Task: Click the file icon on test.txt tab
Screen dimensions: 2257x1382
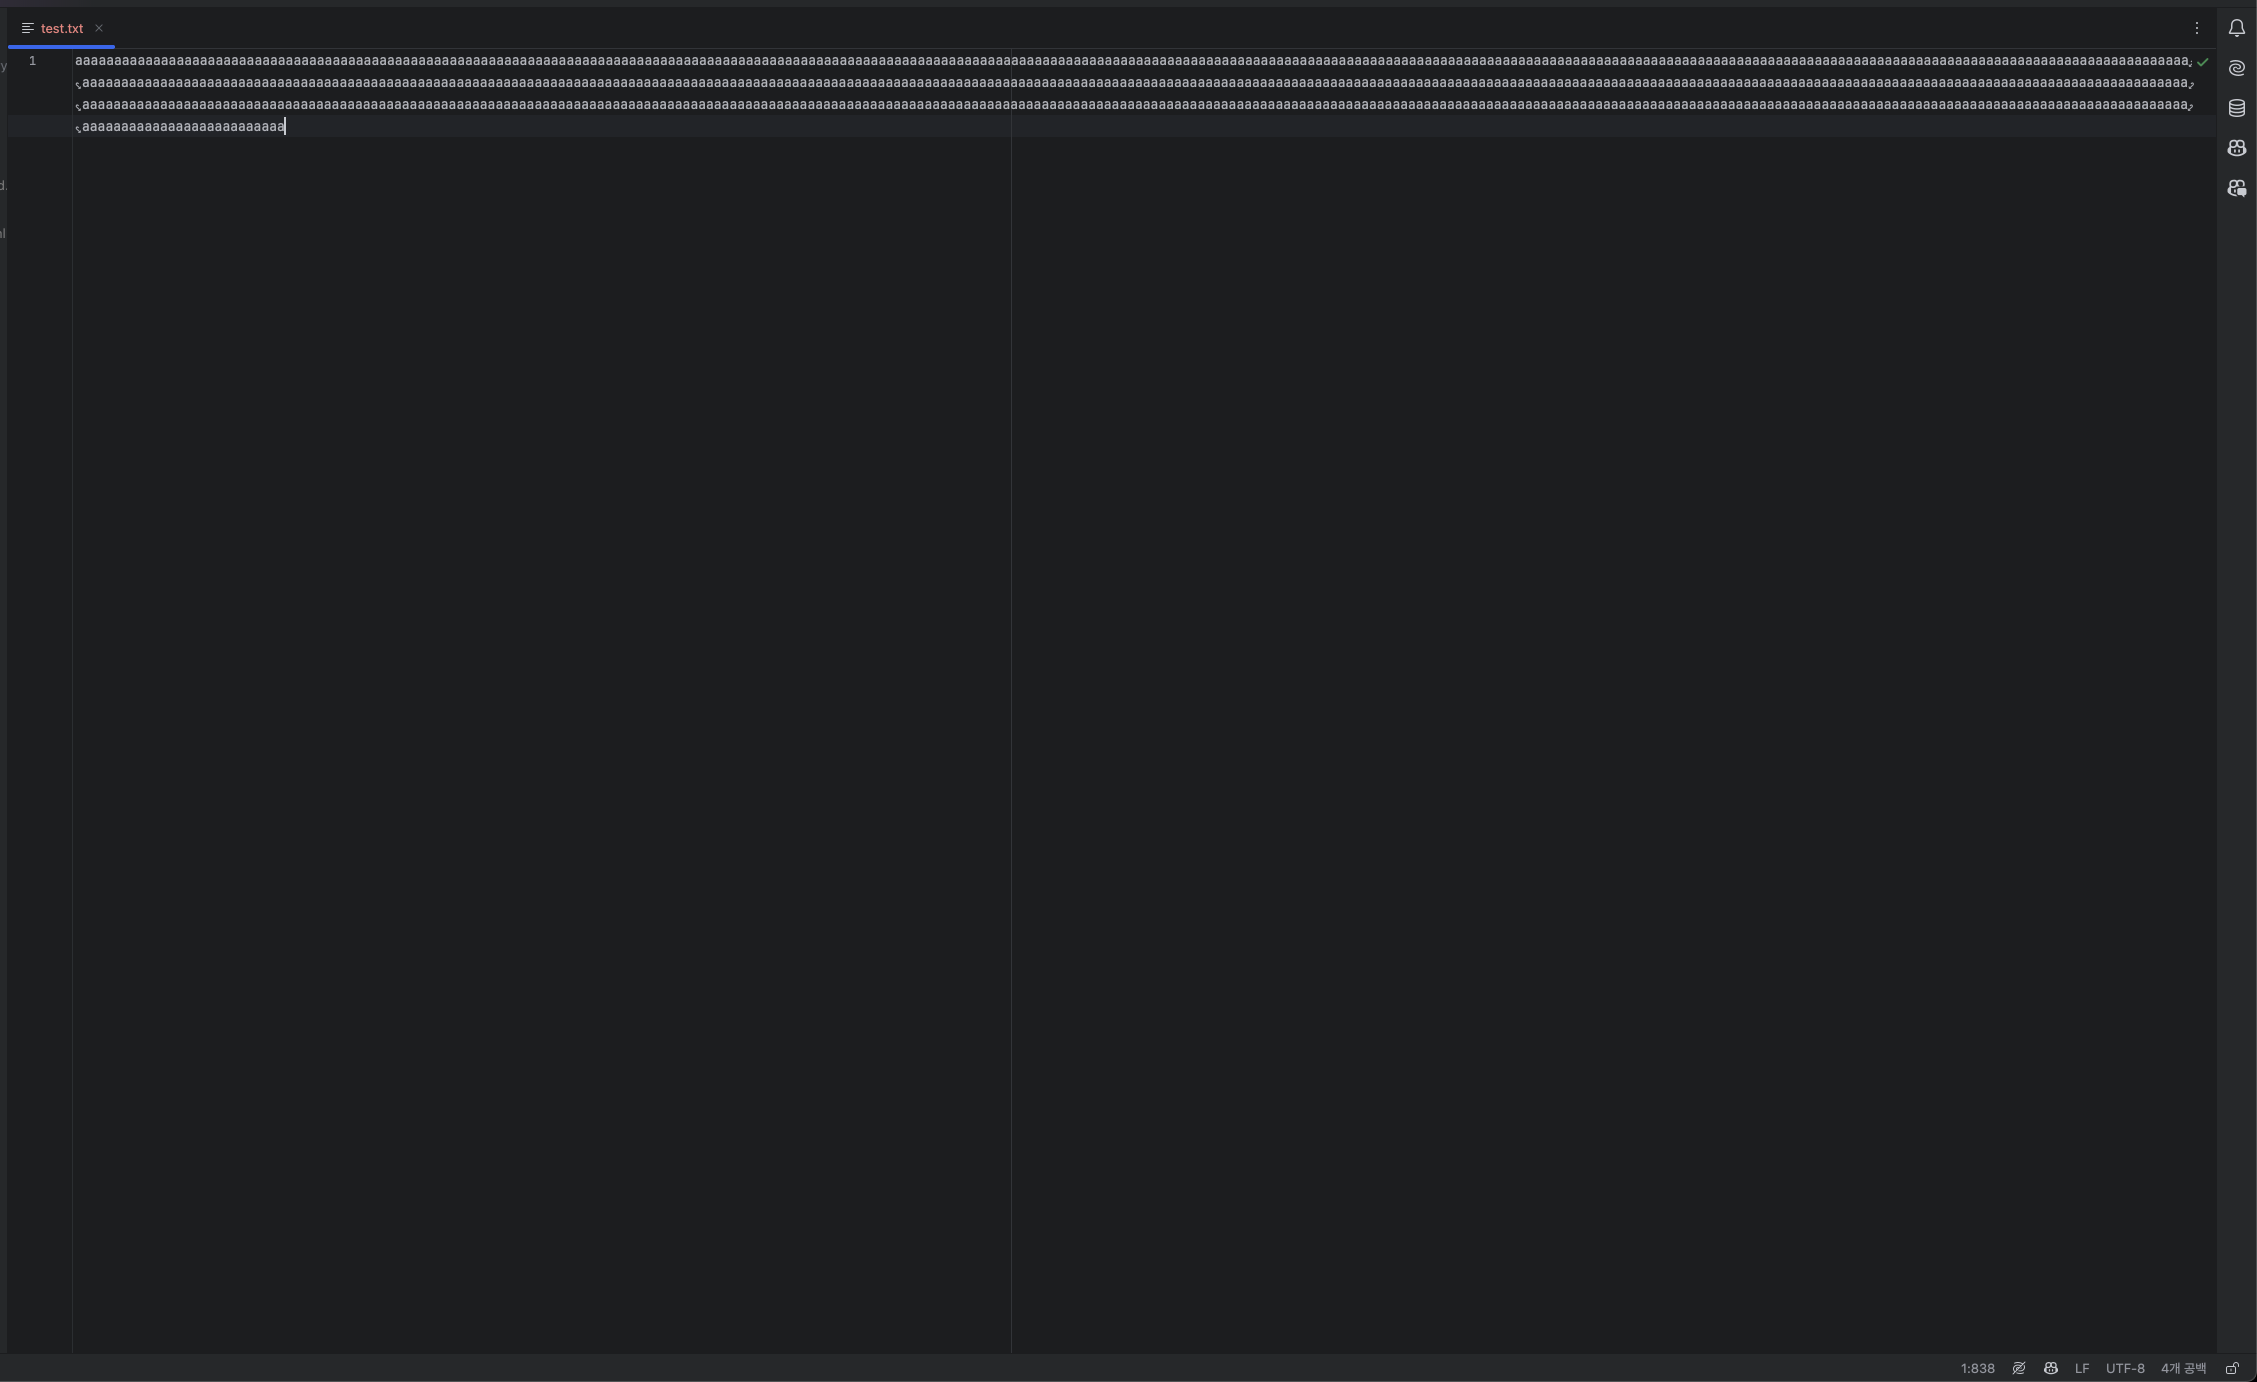Action: click(28, 28)
